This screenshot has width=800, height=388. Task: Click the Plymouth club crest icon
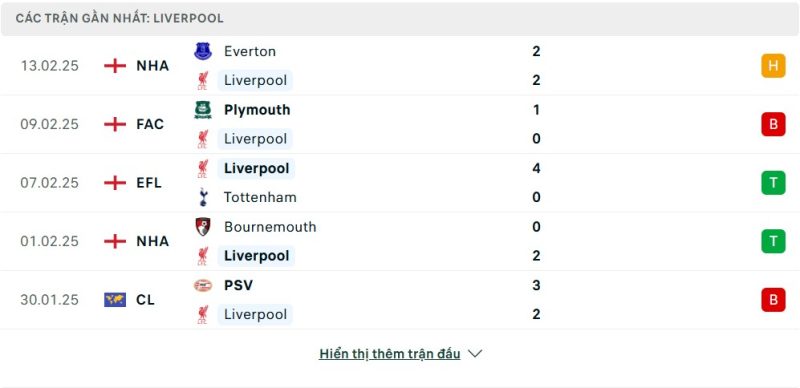click(203, 110)
